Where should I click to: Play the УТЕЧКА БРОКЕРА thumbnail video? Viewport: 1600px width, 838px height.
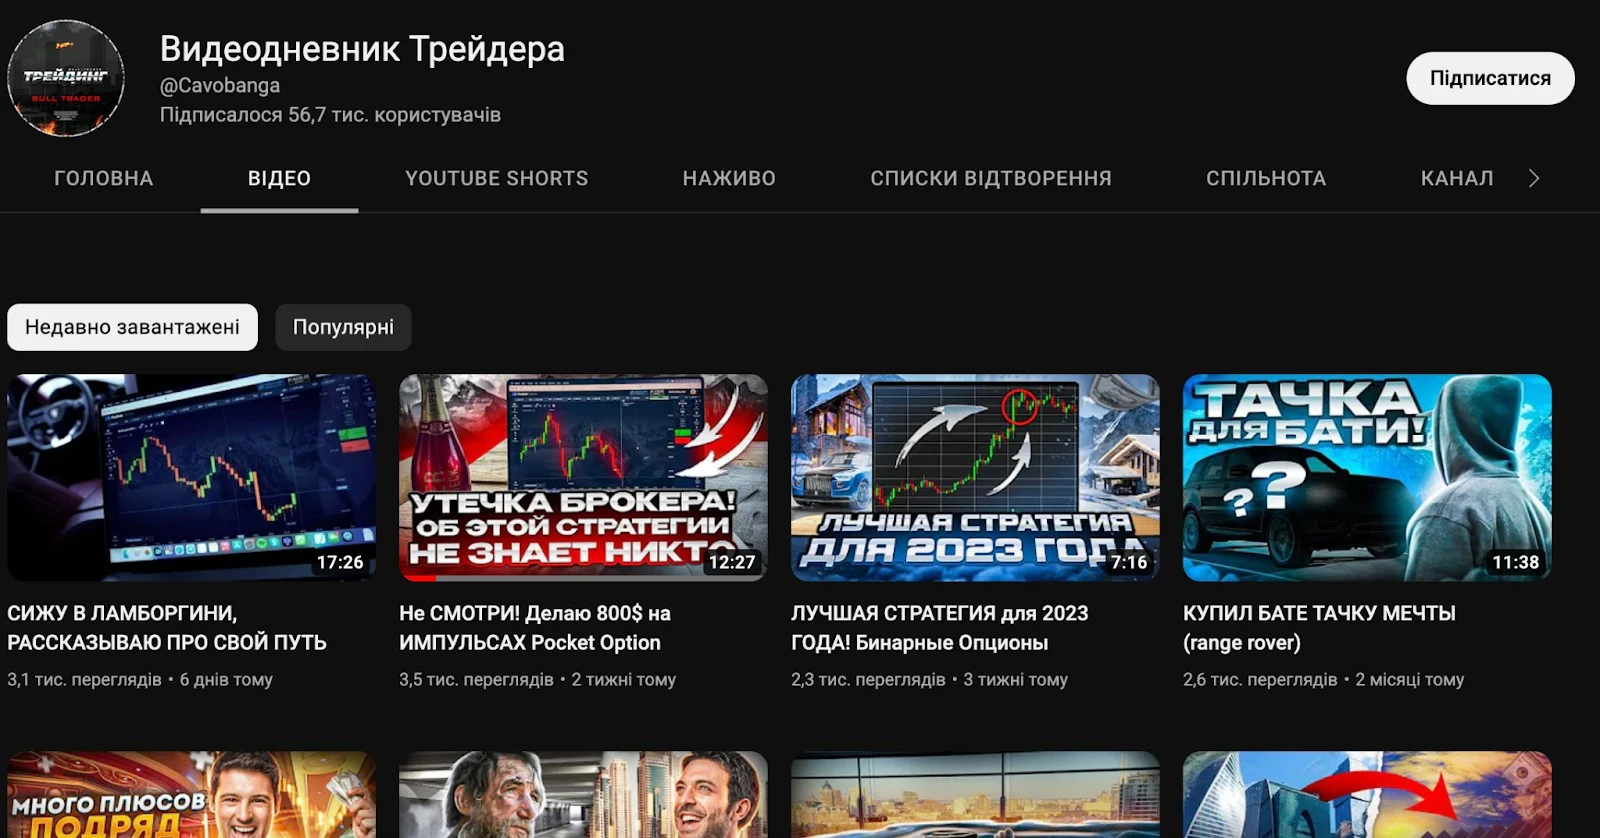(x=583, y=478)
